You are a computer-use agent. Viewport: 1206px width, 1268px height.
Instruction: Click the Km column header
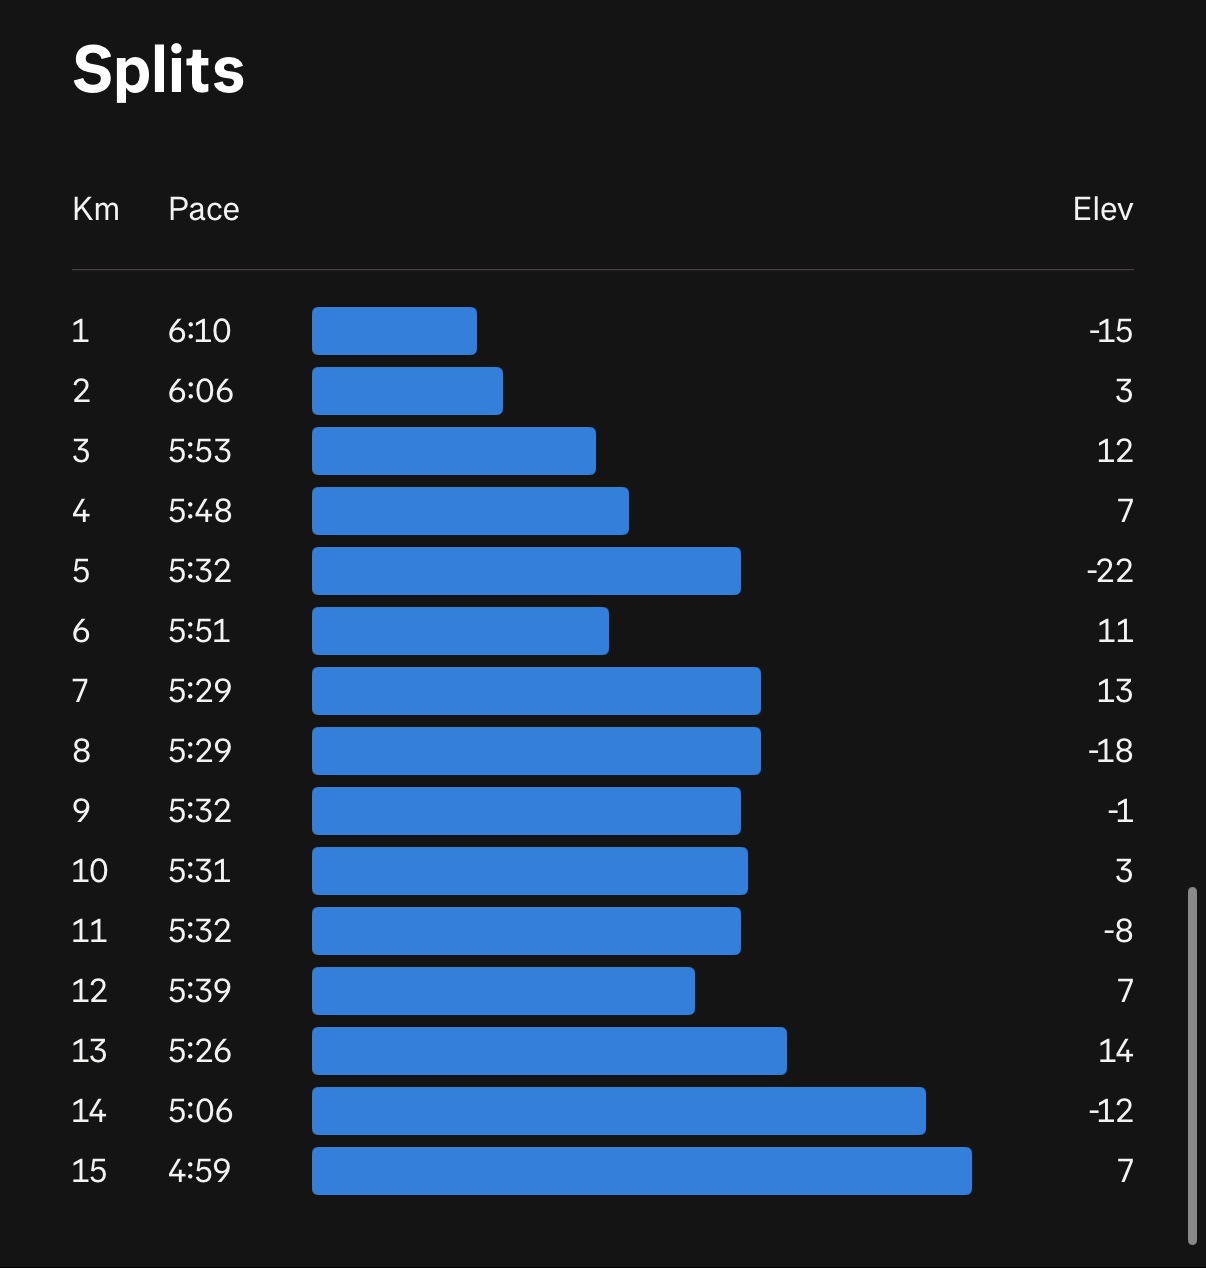coord(96,209)
